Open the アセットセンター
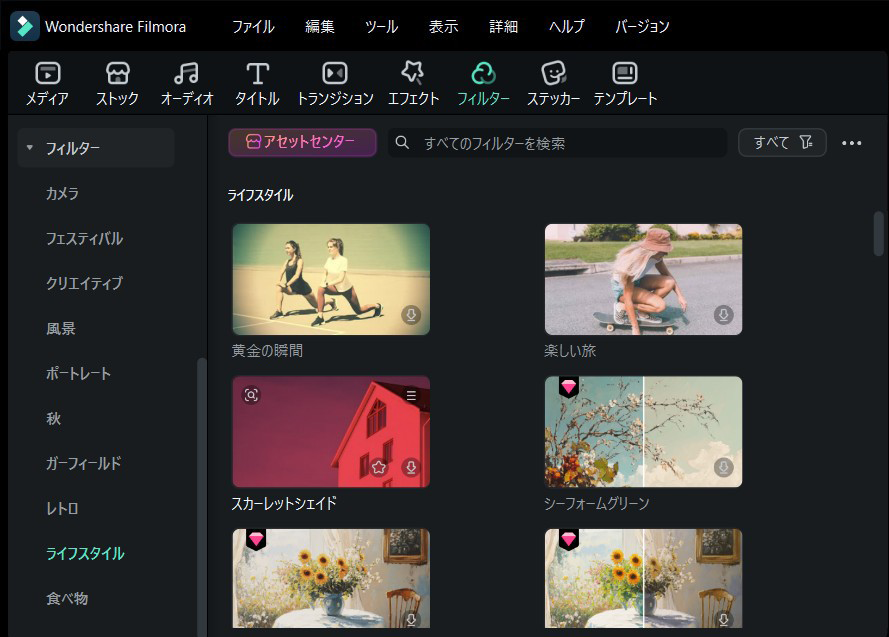 (x=302, y=142)
